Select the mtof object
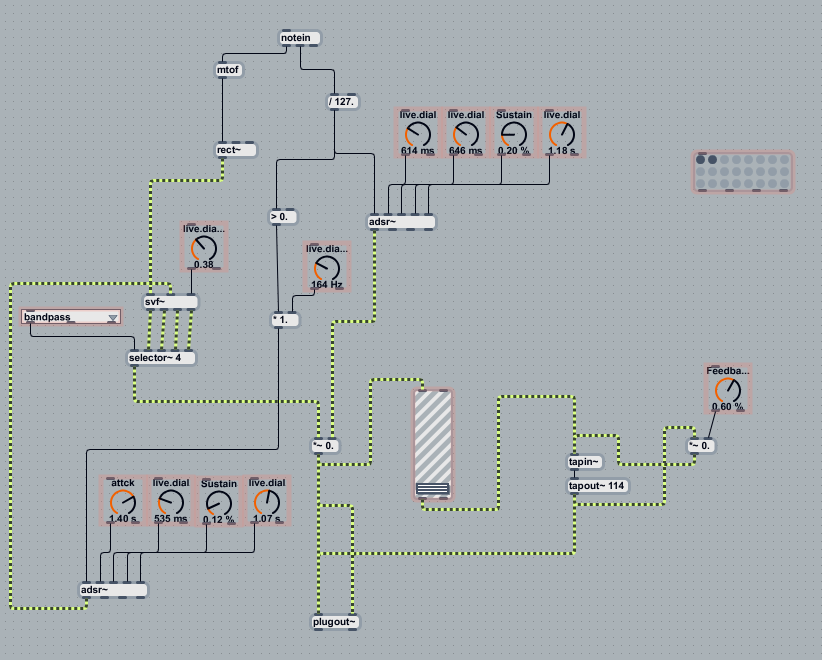The width and height of the screenshot is (822, 660). click(x=229, y=70)
